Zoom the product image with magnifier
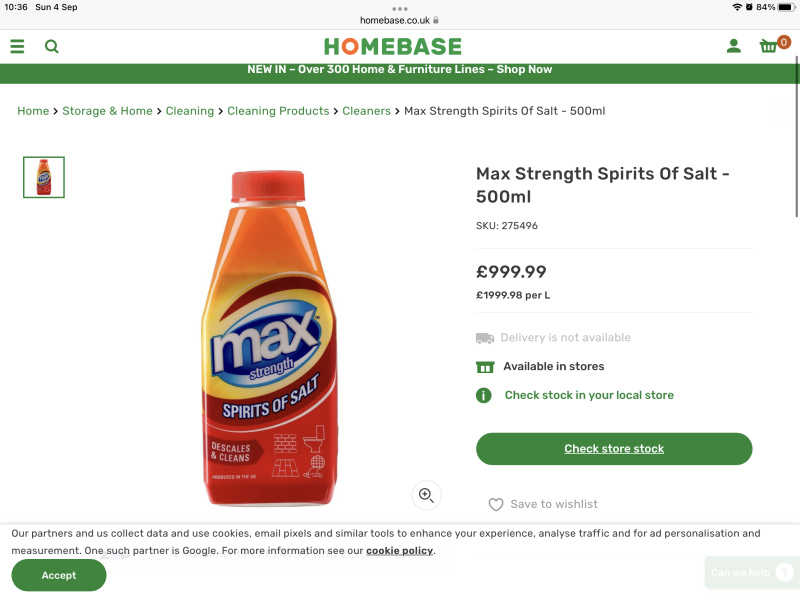The image size is (800, 600). pos(426,495)
